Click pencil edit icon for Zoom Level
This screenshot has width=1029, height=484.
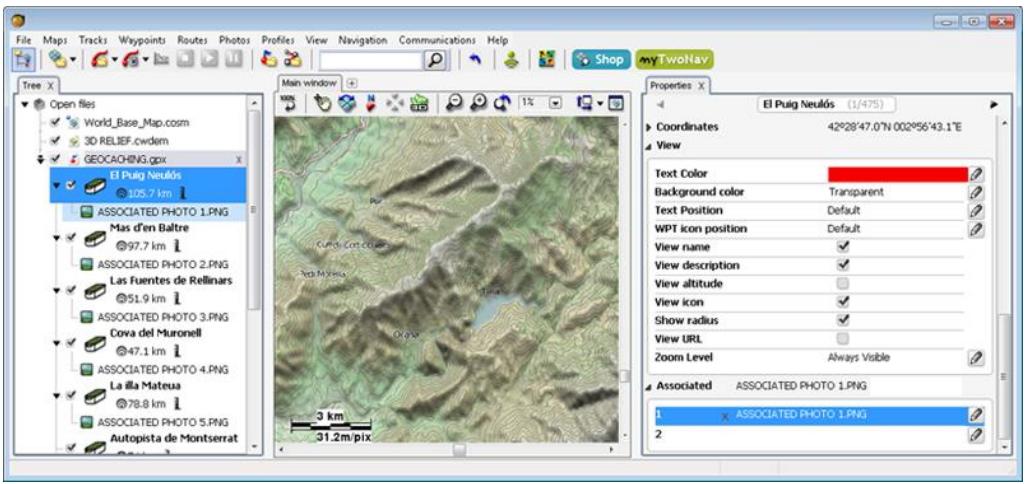(x=976, y=356)
